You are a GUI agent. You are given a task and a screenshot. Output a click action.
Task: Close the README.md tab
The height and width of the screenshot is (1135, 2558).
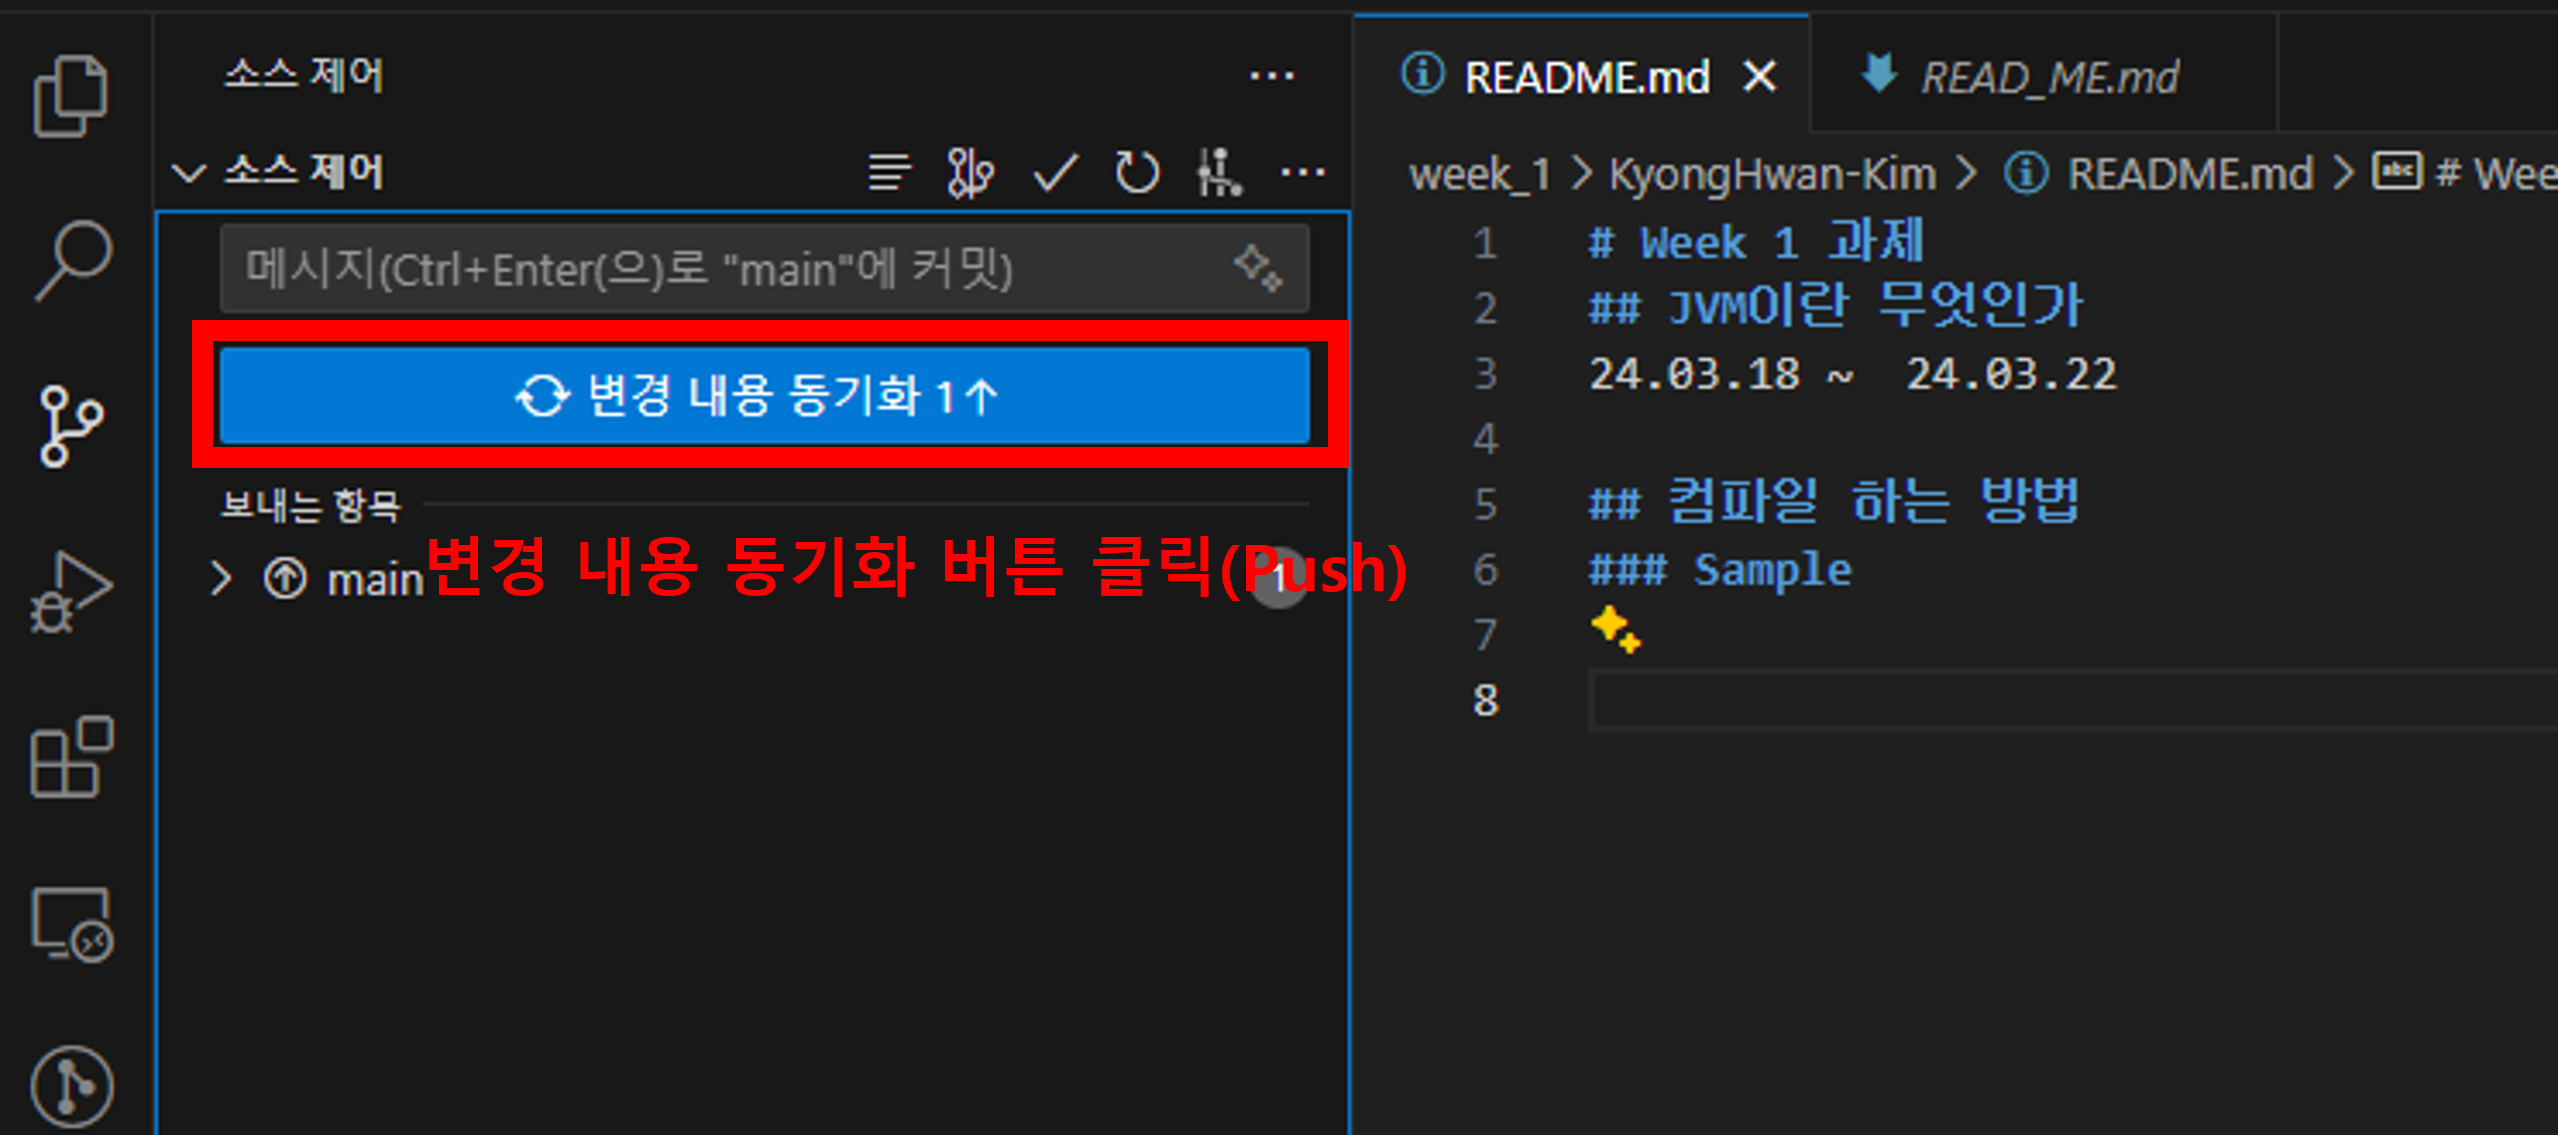pos(1759,76)
